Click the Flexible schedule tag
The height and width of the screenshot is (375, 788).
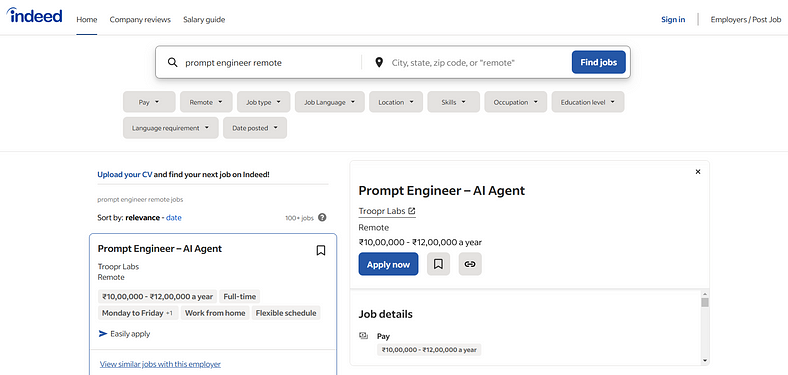(x=286, y=313)
